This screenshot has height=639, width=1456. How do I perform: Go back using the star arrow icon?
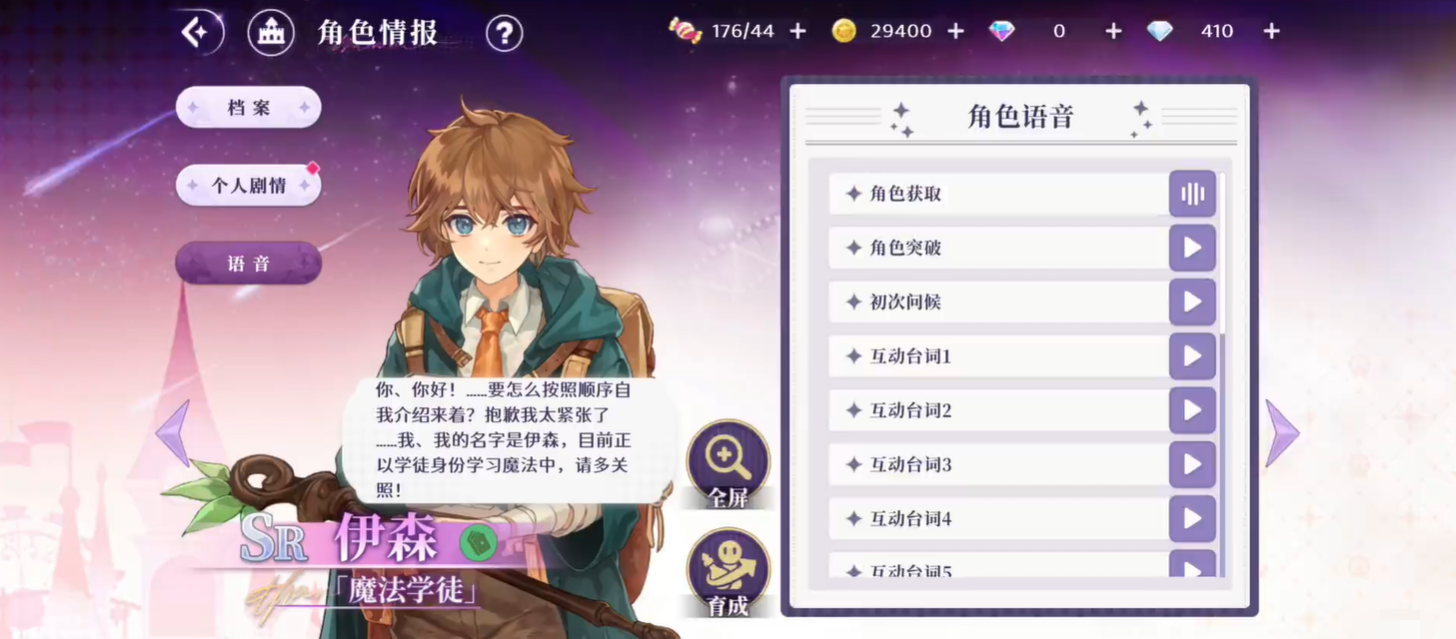pyautogui.click(x=196, y=33)
